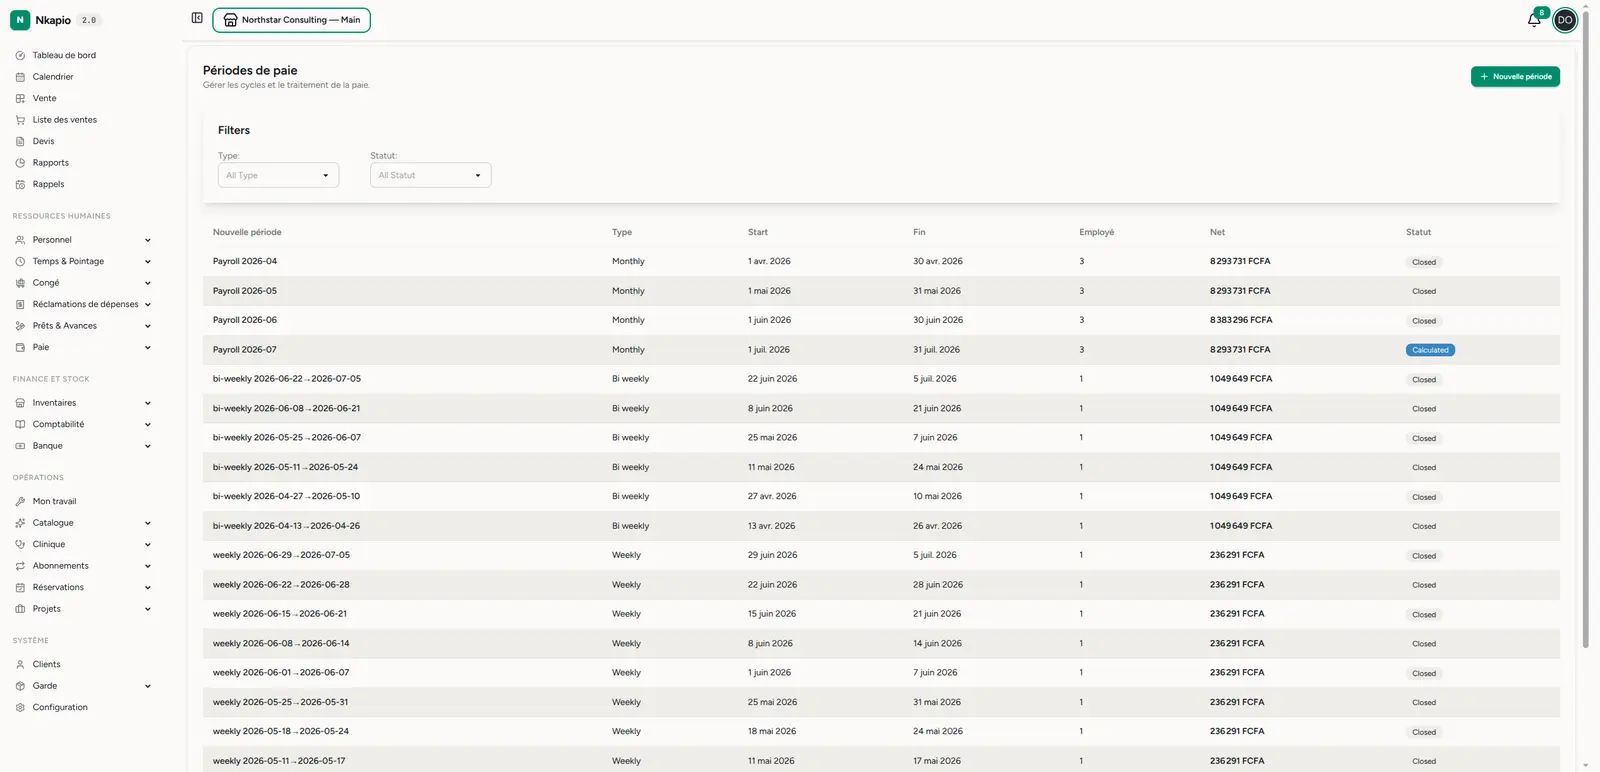Click the Abonnements sidebar icon
Image resolution: width=1600 pixels, height=772 pixels.
[20, 566]
